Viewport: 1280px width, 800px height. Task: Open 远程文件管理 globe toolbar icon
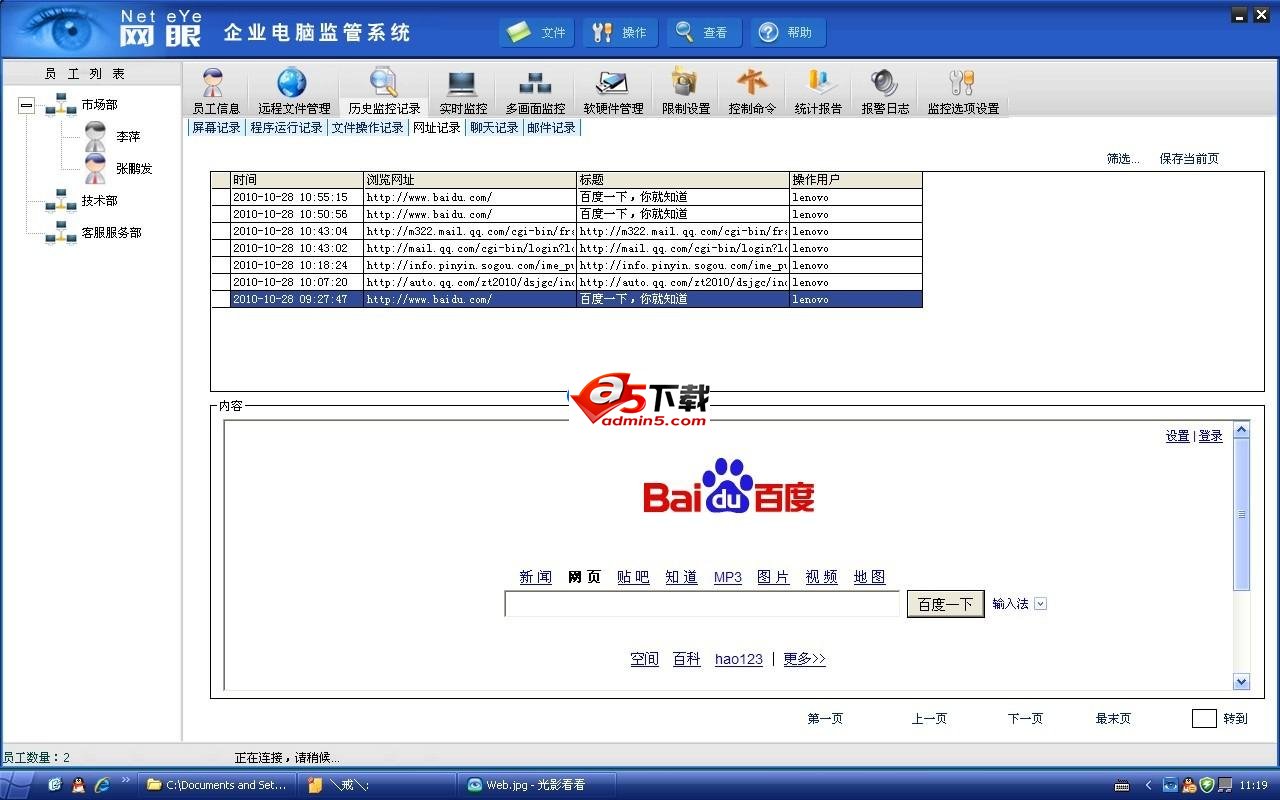[x=293, y=91]
